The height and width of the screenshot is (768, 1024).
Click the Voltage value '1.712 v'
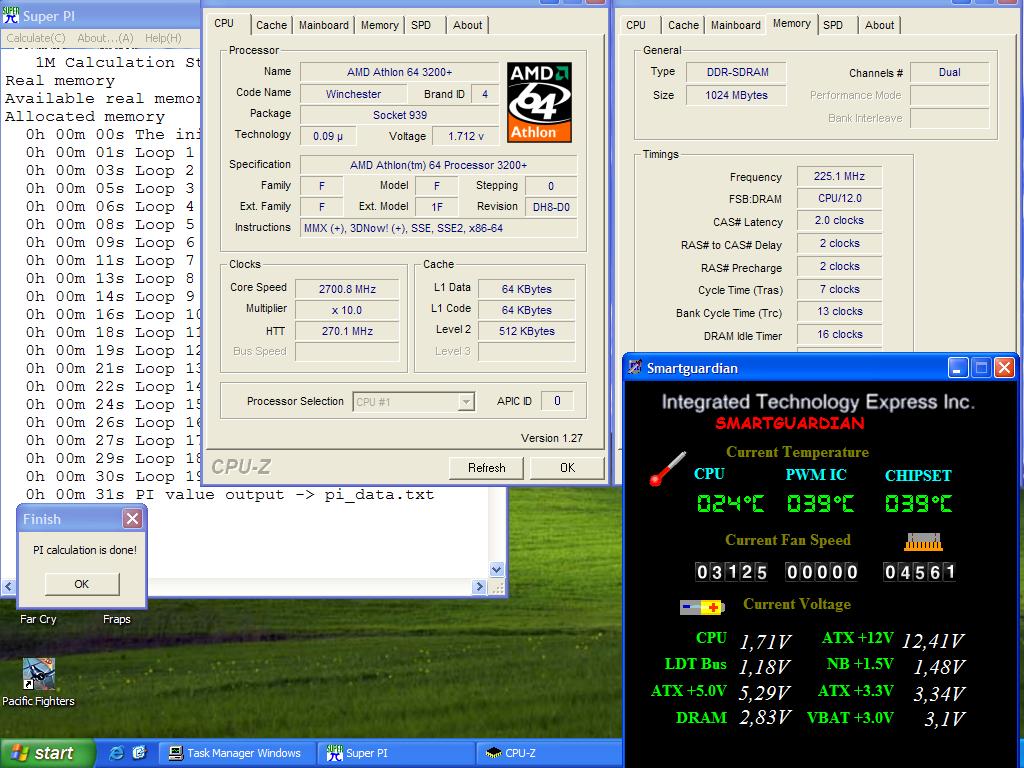(466, 136)
